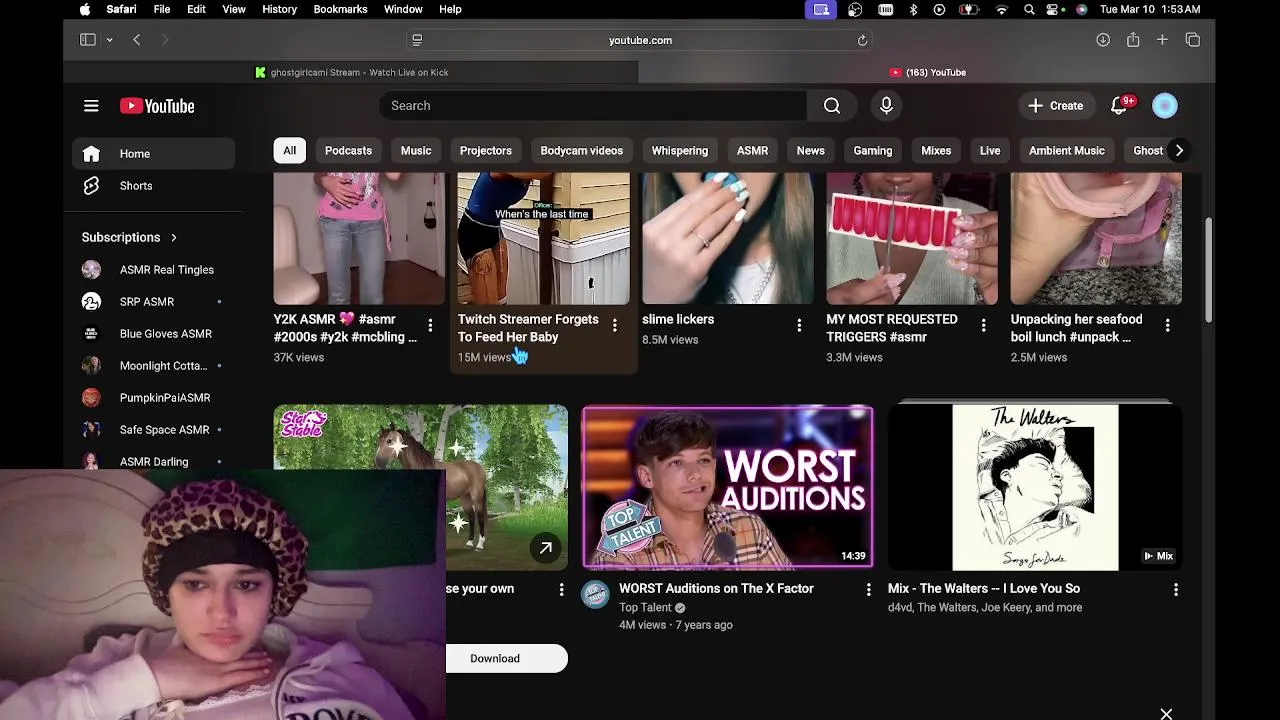Open the ad's external link arrow

pos(546,548)
